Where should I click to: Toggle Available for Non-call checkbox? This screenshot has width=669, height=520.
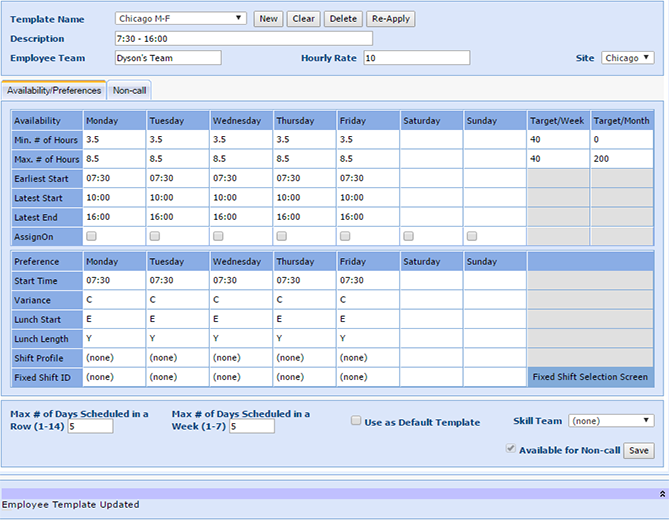click(x=511, y=450)
